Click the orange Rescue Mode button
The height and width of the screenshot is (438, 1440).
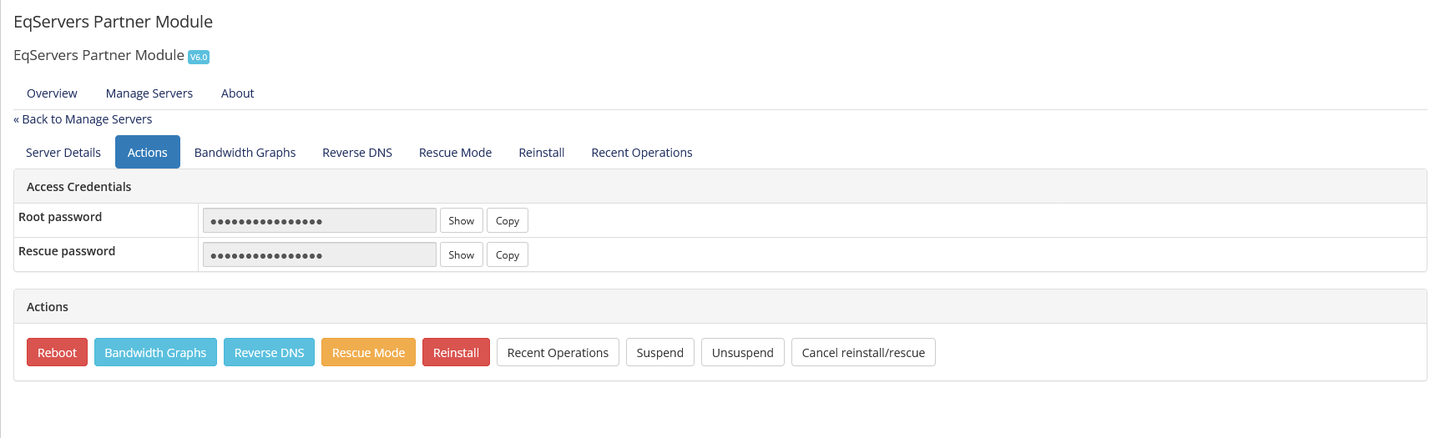click(x=368, y=352)
